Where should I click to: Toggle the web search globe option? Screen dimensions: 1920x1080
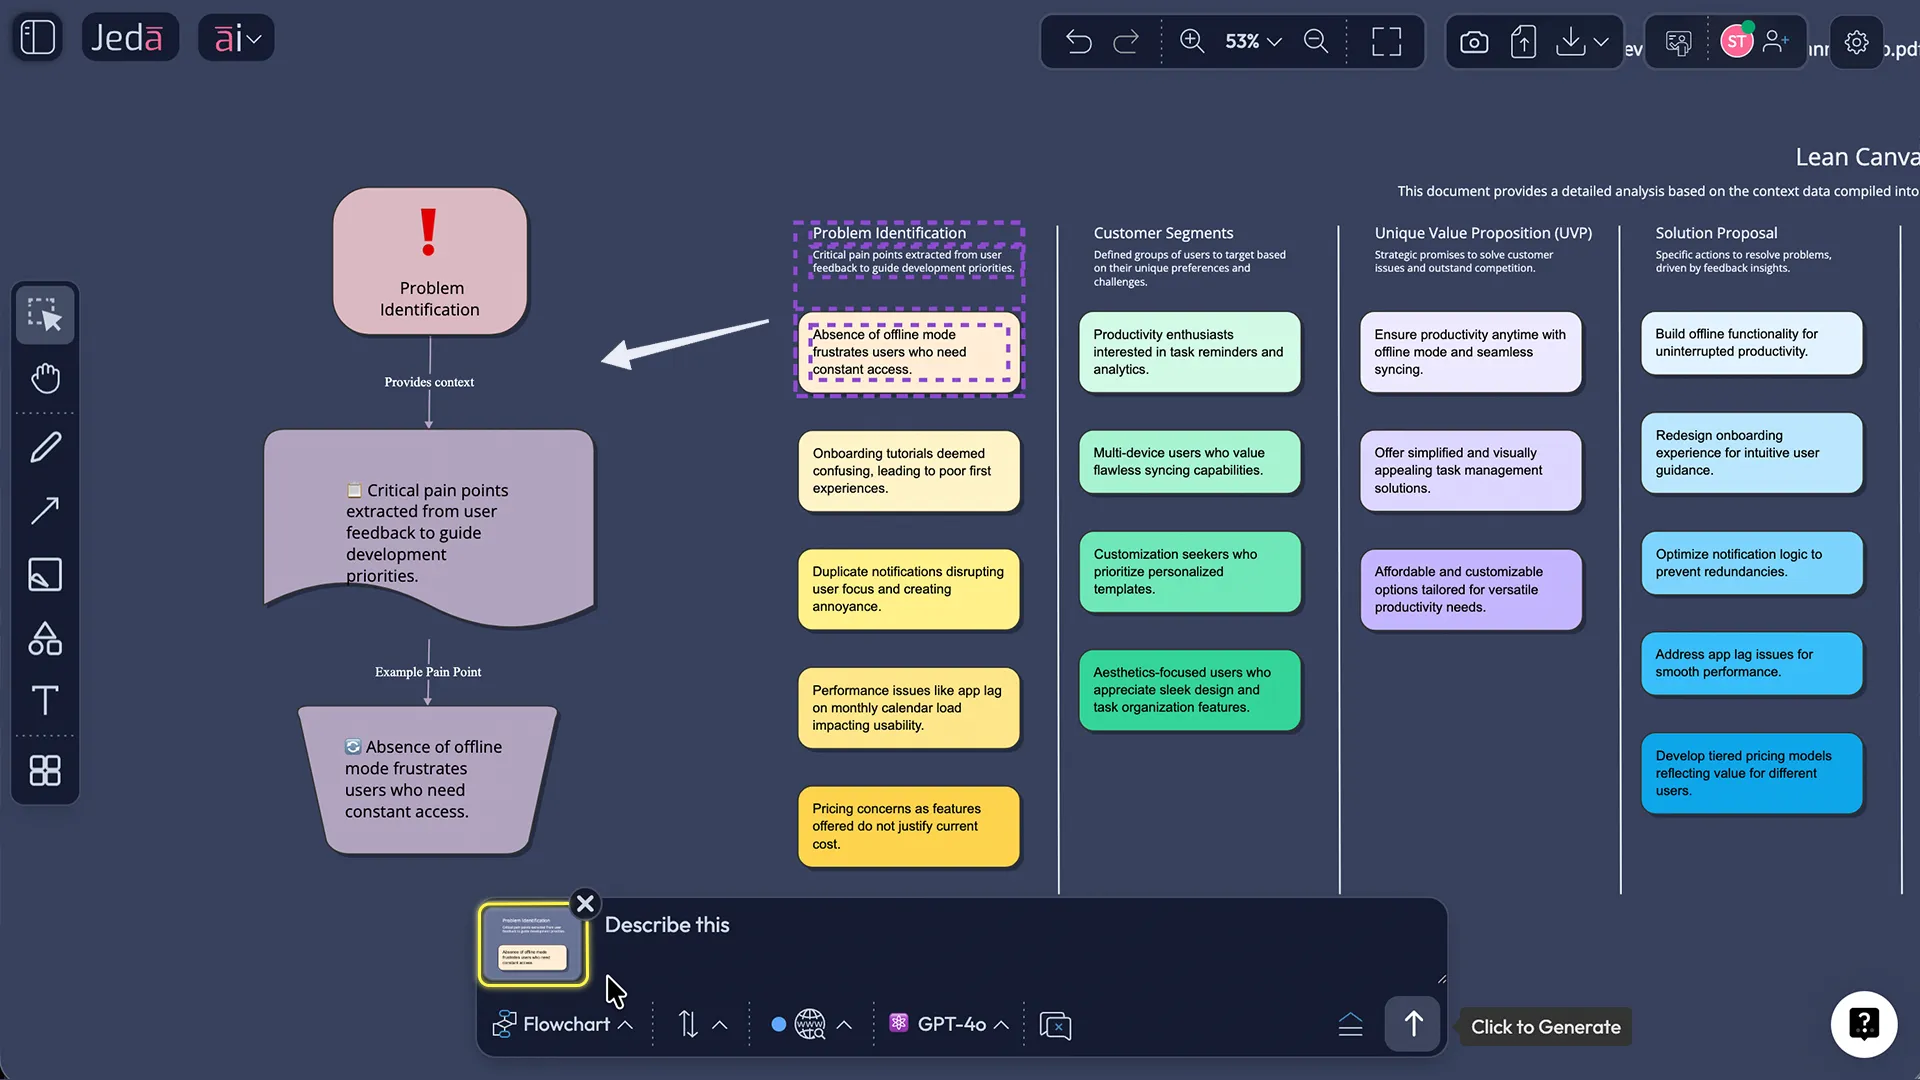tap(809, 1023)
